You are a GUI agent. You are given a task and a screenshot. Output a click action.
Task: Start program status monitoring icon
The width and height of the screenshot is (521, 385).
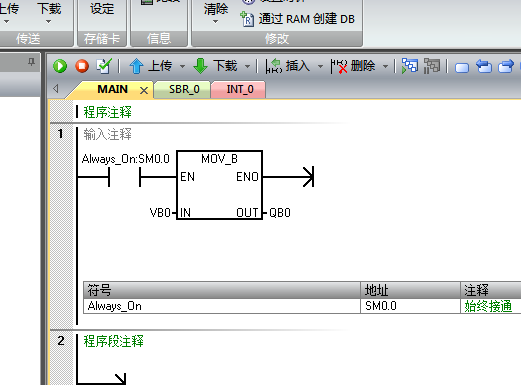pos(410,66)
